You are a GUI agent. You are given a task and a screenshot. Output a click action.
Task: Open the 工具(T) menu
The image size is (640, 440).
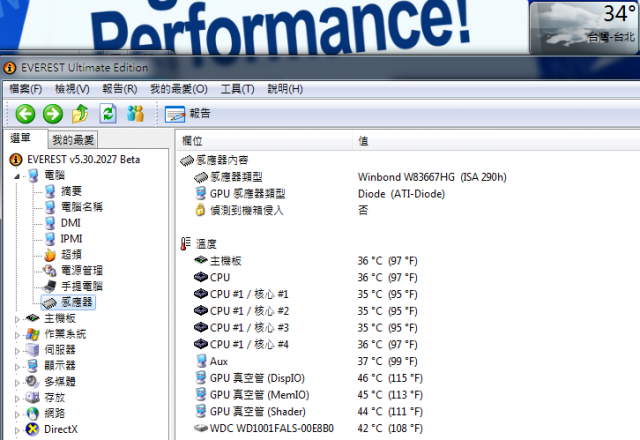(238, 89)
